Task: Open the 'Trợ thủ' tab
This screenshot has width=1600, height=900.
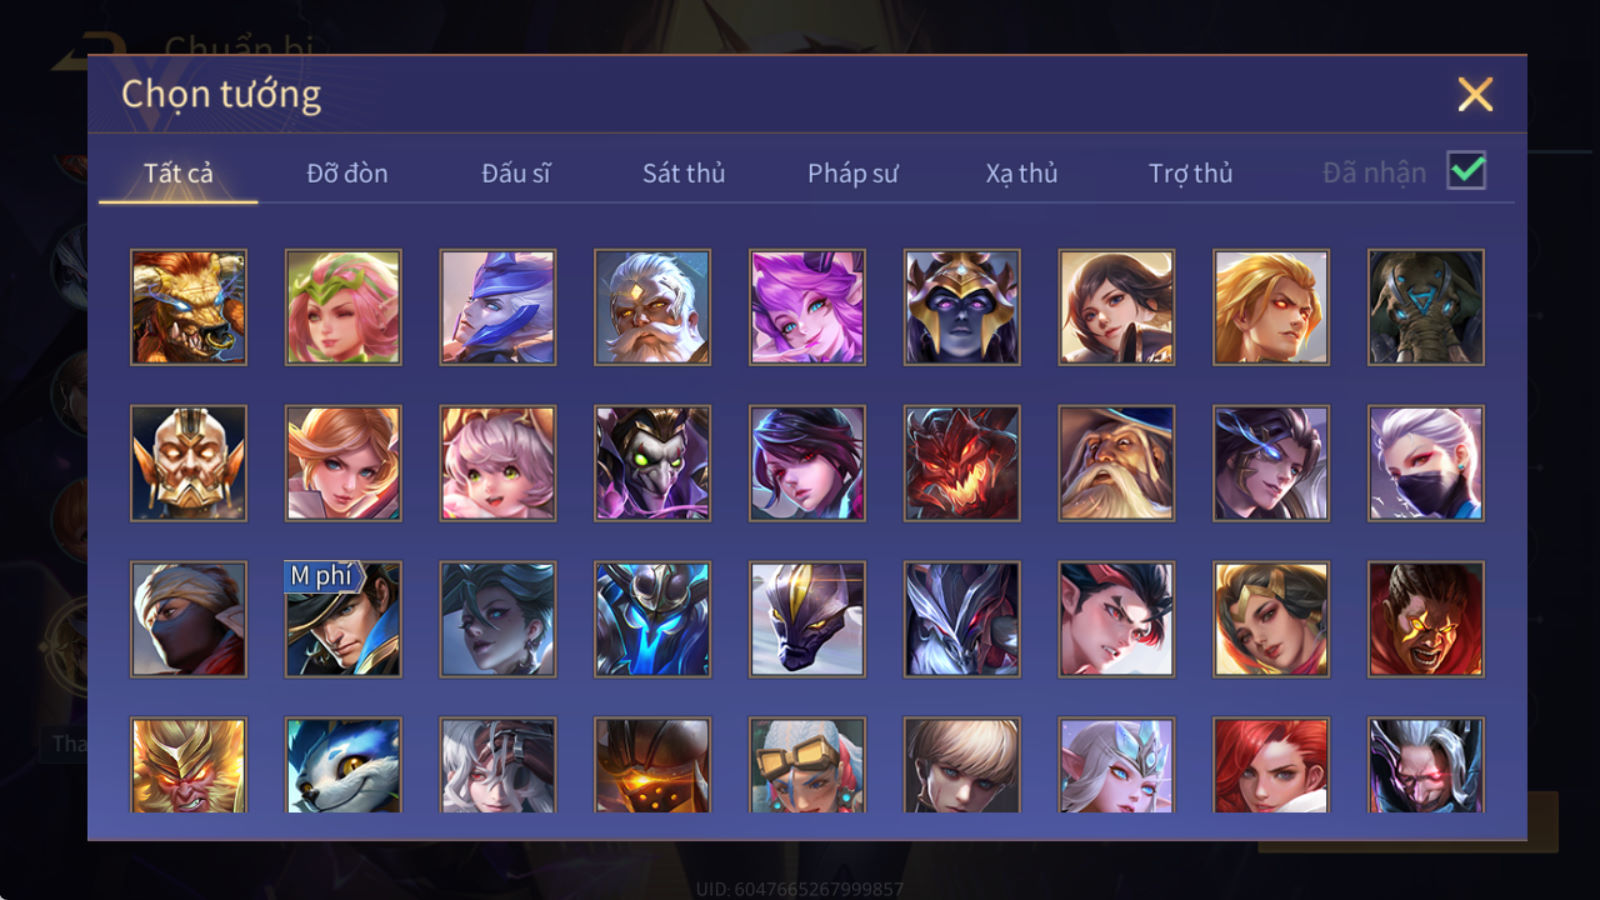Action: click(1190, 173)
